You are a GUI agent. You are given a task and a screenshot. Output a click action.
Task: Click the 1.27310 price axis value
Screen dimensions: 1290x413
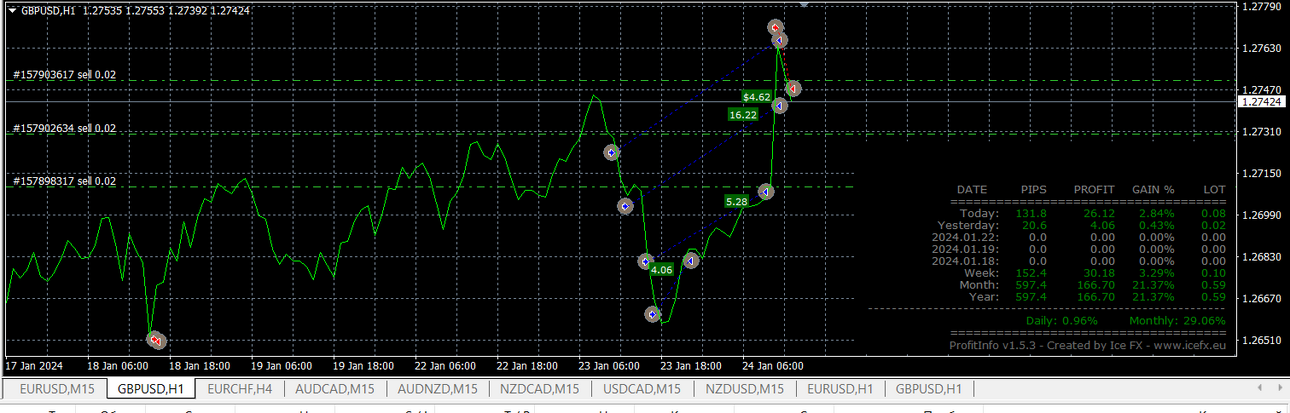coord(1261,132)
